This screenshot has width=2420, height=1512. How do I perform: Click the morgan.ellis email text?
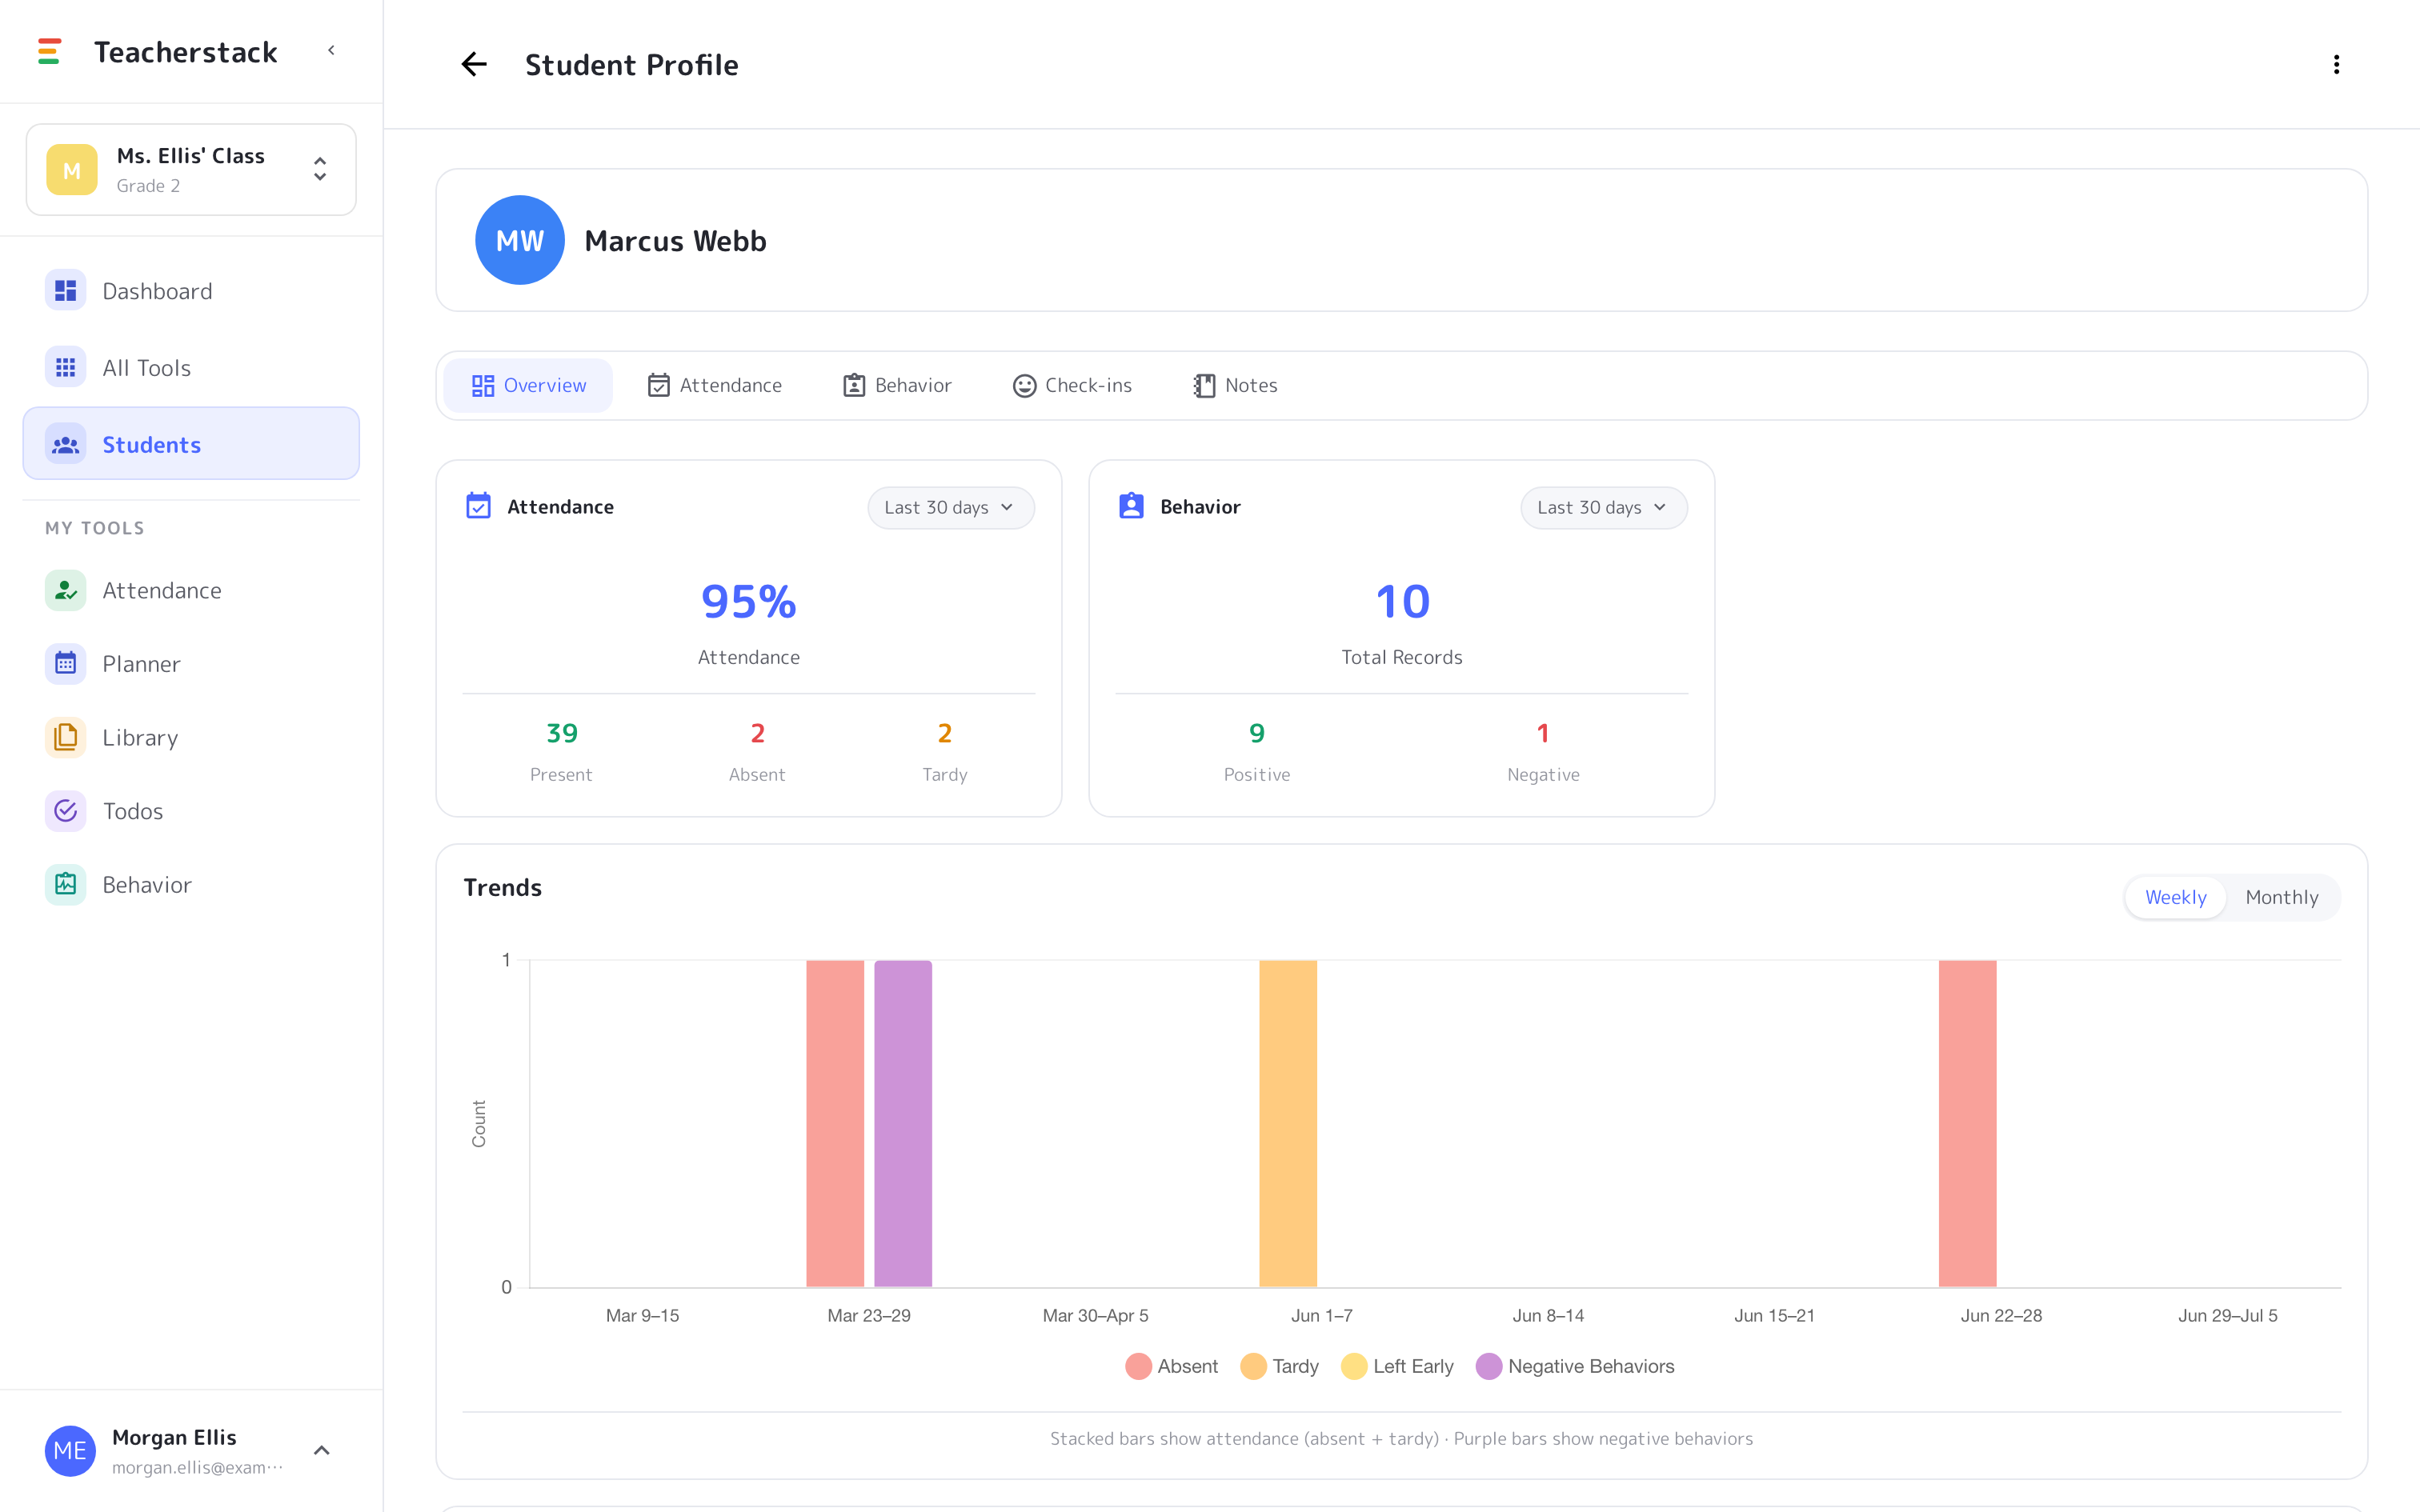[x=198, y=1467]
